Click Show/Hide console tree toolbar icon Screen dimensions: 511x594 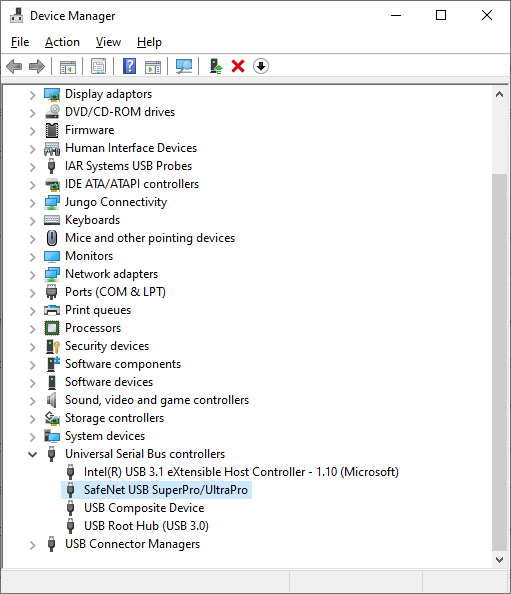pos(68,67)
